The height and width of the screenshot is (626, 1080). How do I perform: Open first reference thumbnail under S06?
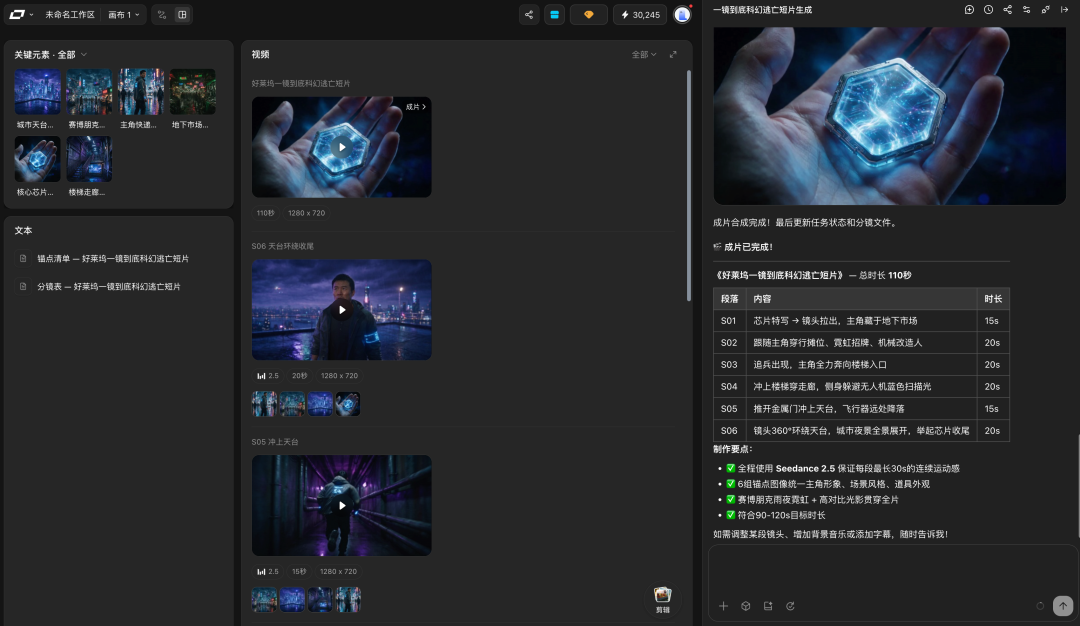click(x=264, y=404)
